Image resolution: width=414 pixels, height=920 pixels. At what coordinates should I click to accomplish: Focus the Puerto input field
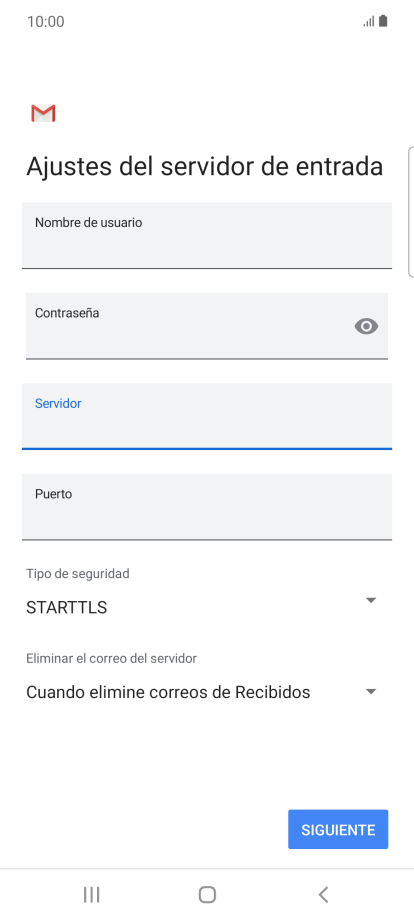pos(206,506)
